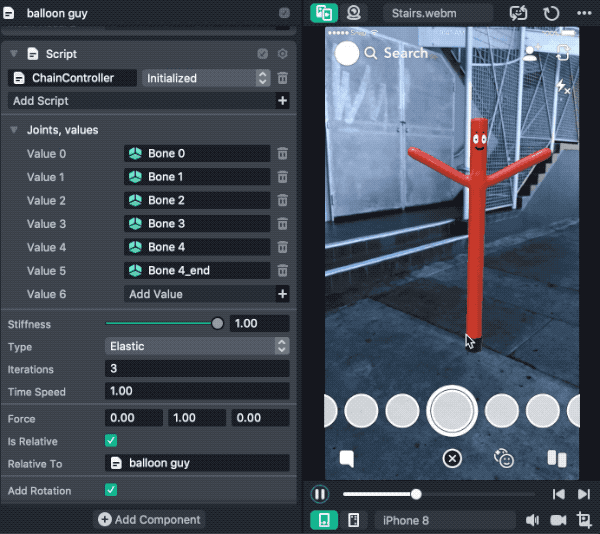Image resolution: width=600 pixels, height=534 pixels.
Task: Pause the preview playback
Action: (x=320, y=494)
